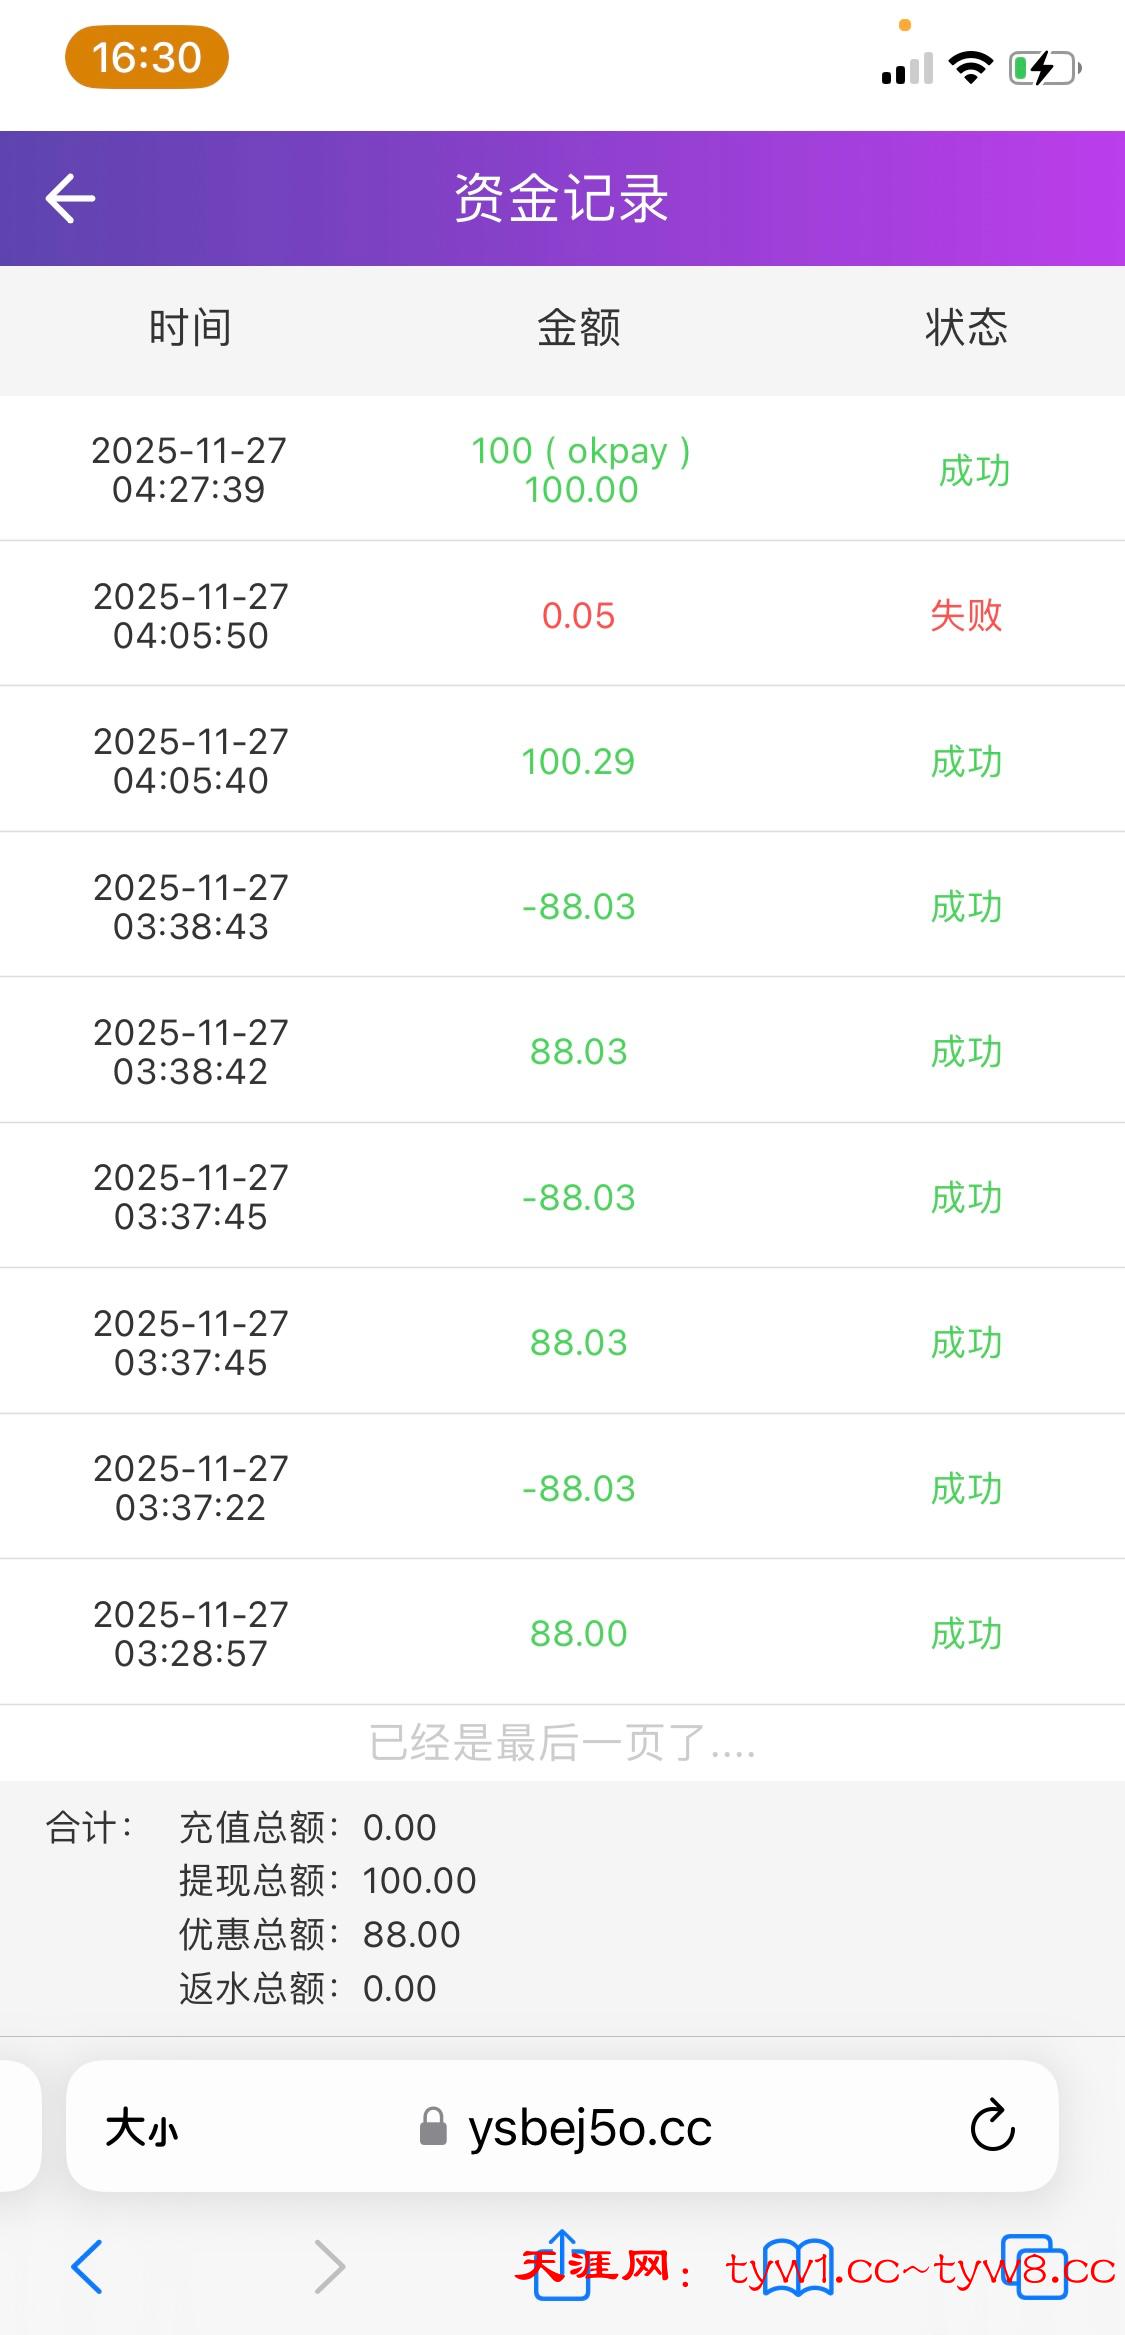Viewport: 1125px width, 2335px height.
Task: Tap the 88.00 amount at 03:28:57
Action: tap(578, 1633)
